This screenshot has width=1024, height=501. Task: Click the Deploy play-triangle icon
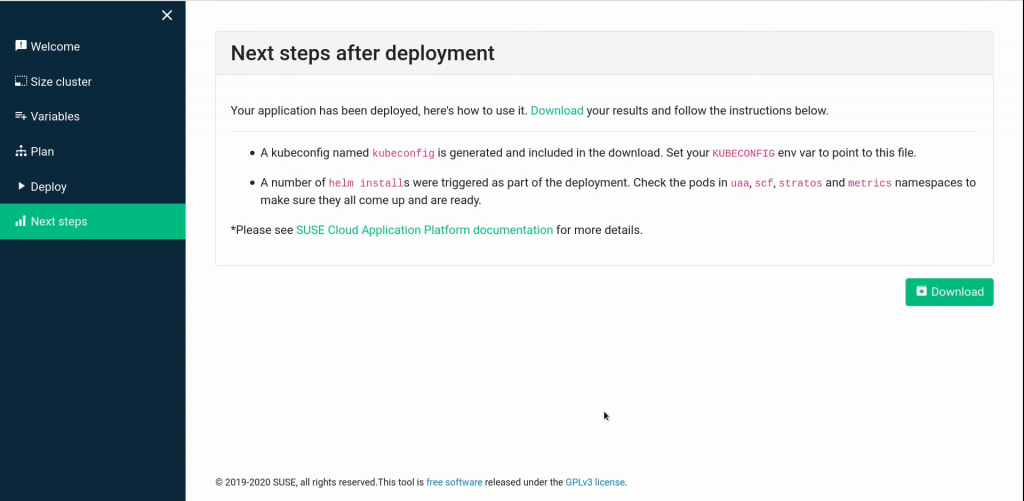[21, 186]
